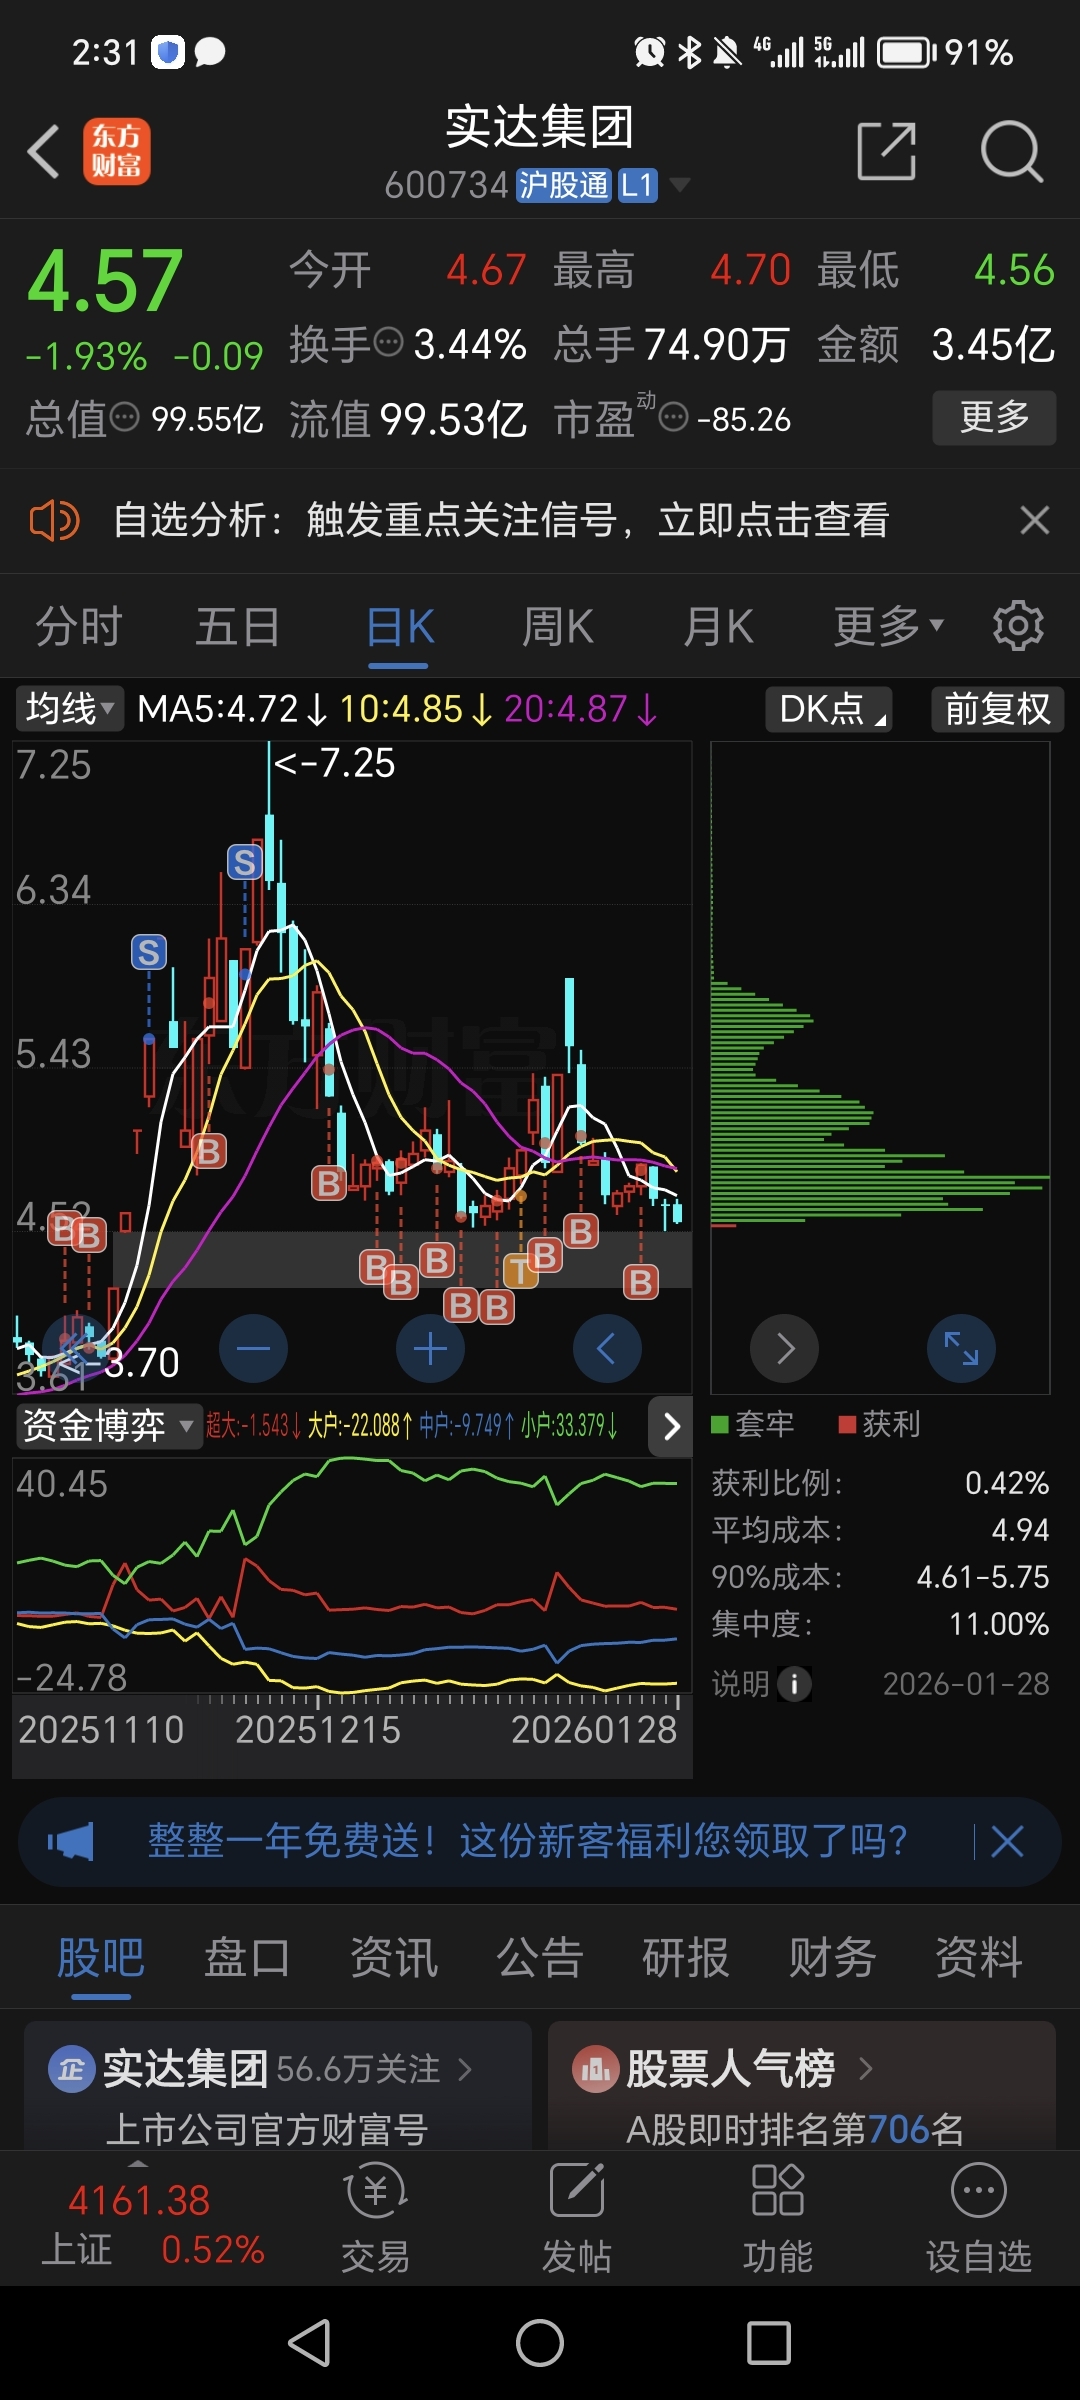This screenshot has width=1080, height=2400.
Task: Open chart settings gear icon
Action: (1018, 626)
